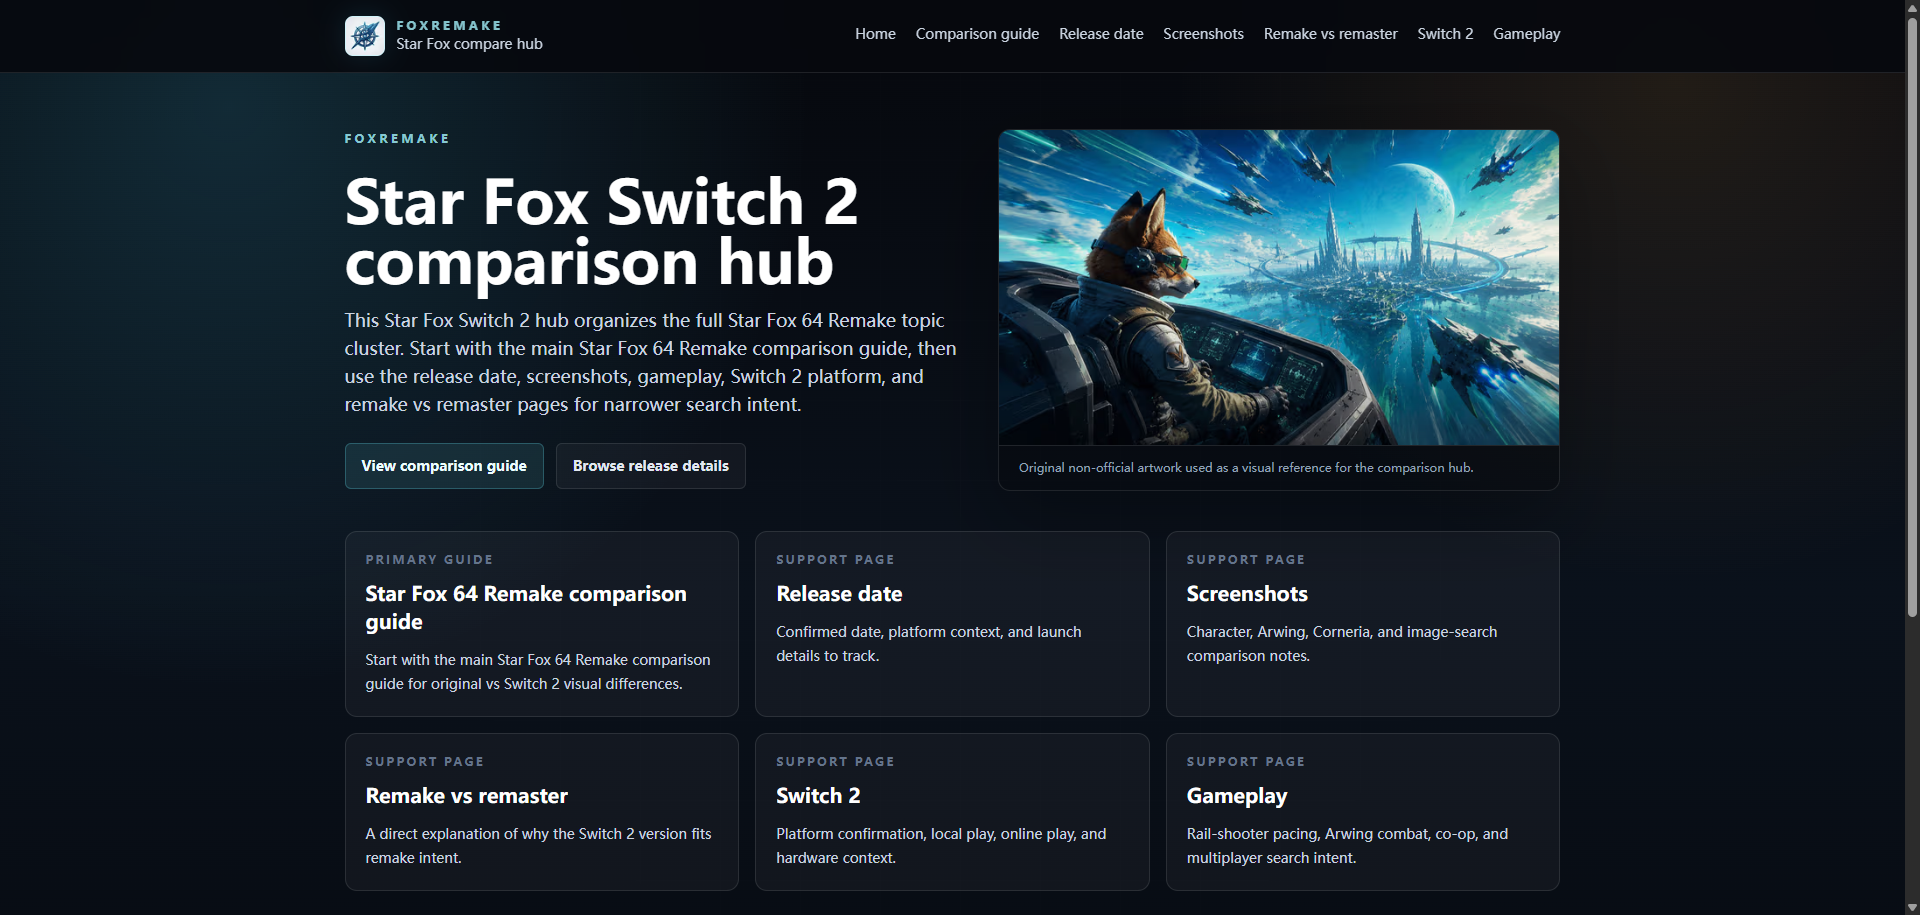
Task: Open the Release date support page card
Action: click(952, 624)
